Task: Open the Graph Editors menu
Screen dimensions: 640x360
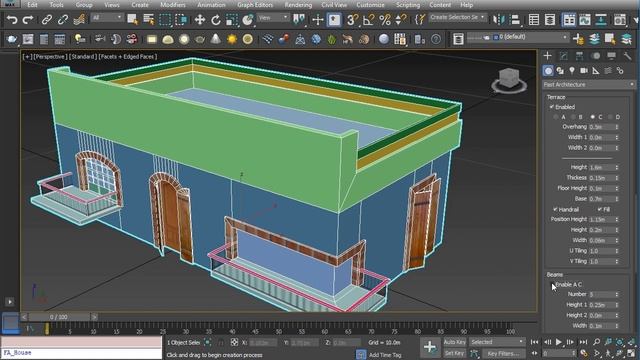Action: 255,5
